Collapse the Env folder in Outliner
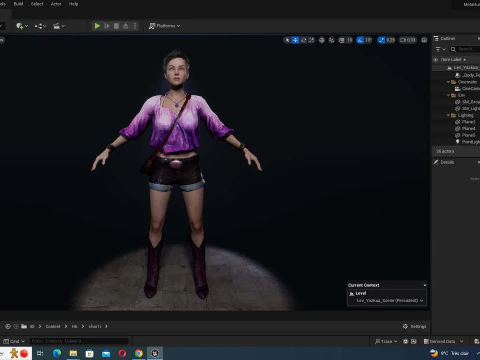 (448, 95)
